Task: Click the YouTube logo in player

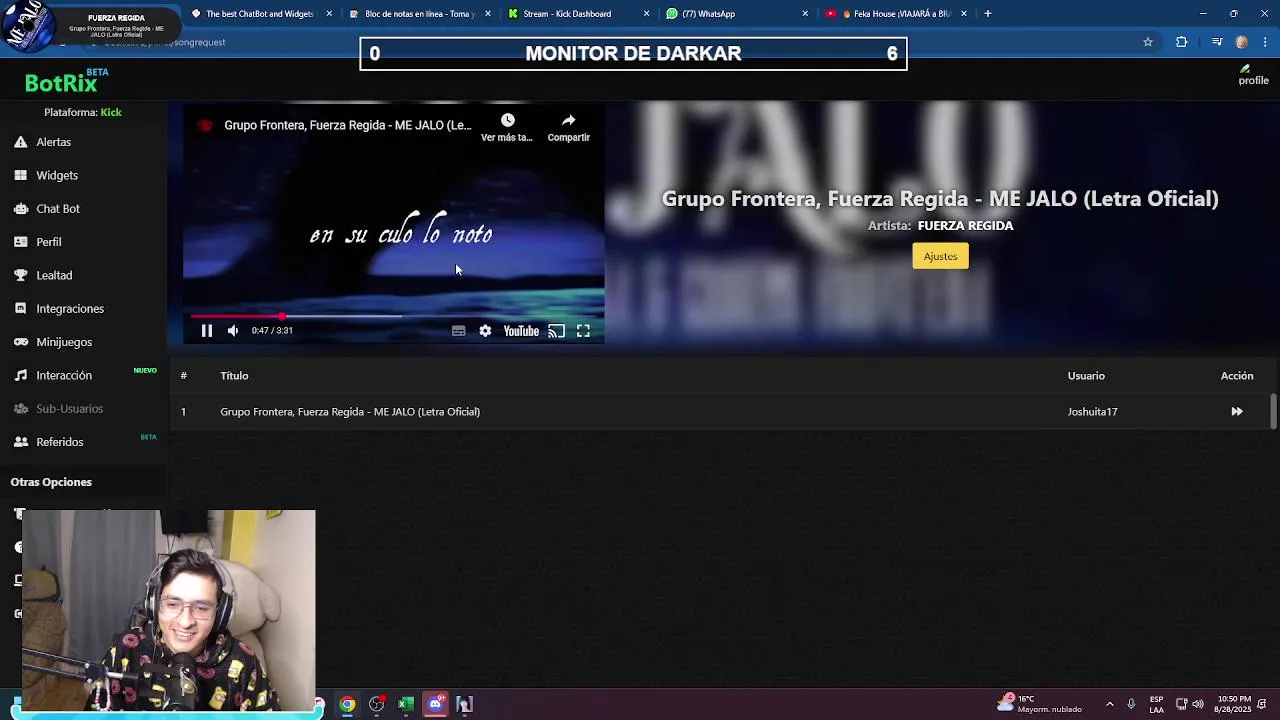Action: pos(521,331)
